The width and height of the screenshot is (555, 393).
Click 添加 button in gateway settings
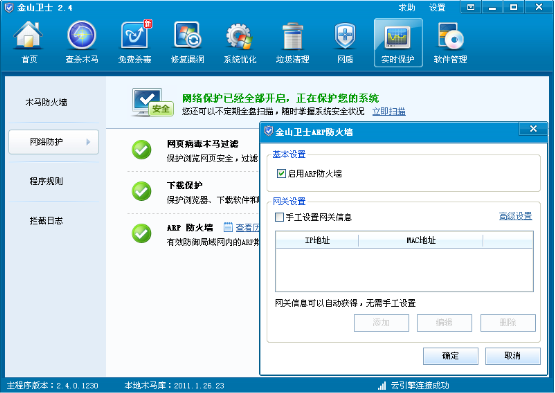point(381,323)
